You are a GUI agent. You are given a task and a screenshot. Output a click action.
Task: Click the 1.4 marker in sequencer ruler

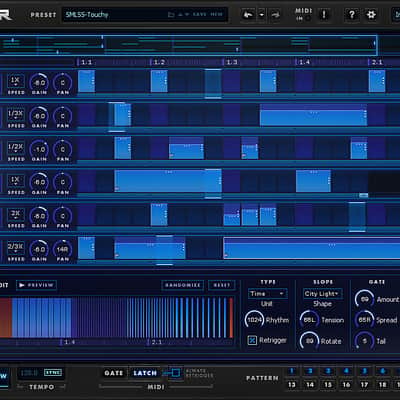[x=304, y=62]
